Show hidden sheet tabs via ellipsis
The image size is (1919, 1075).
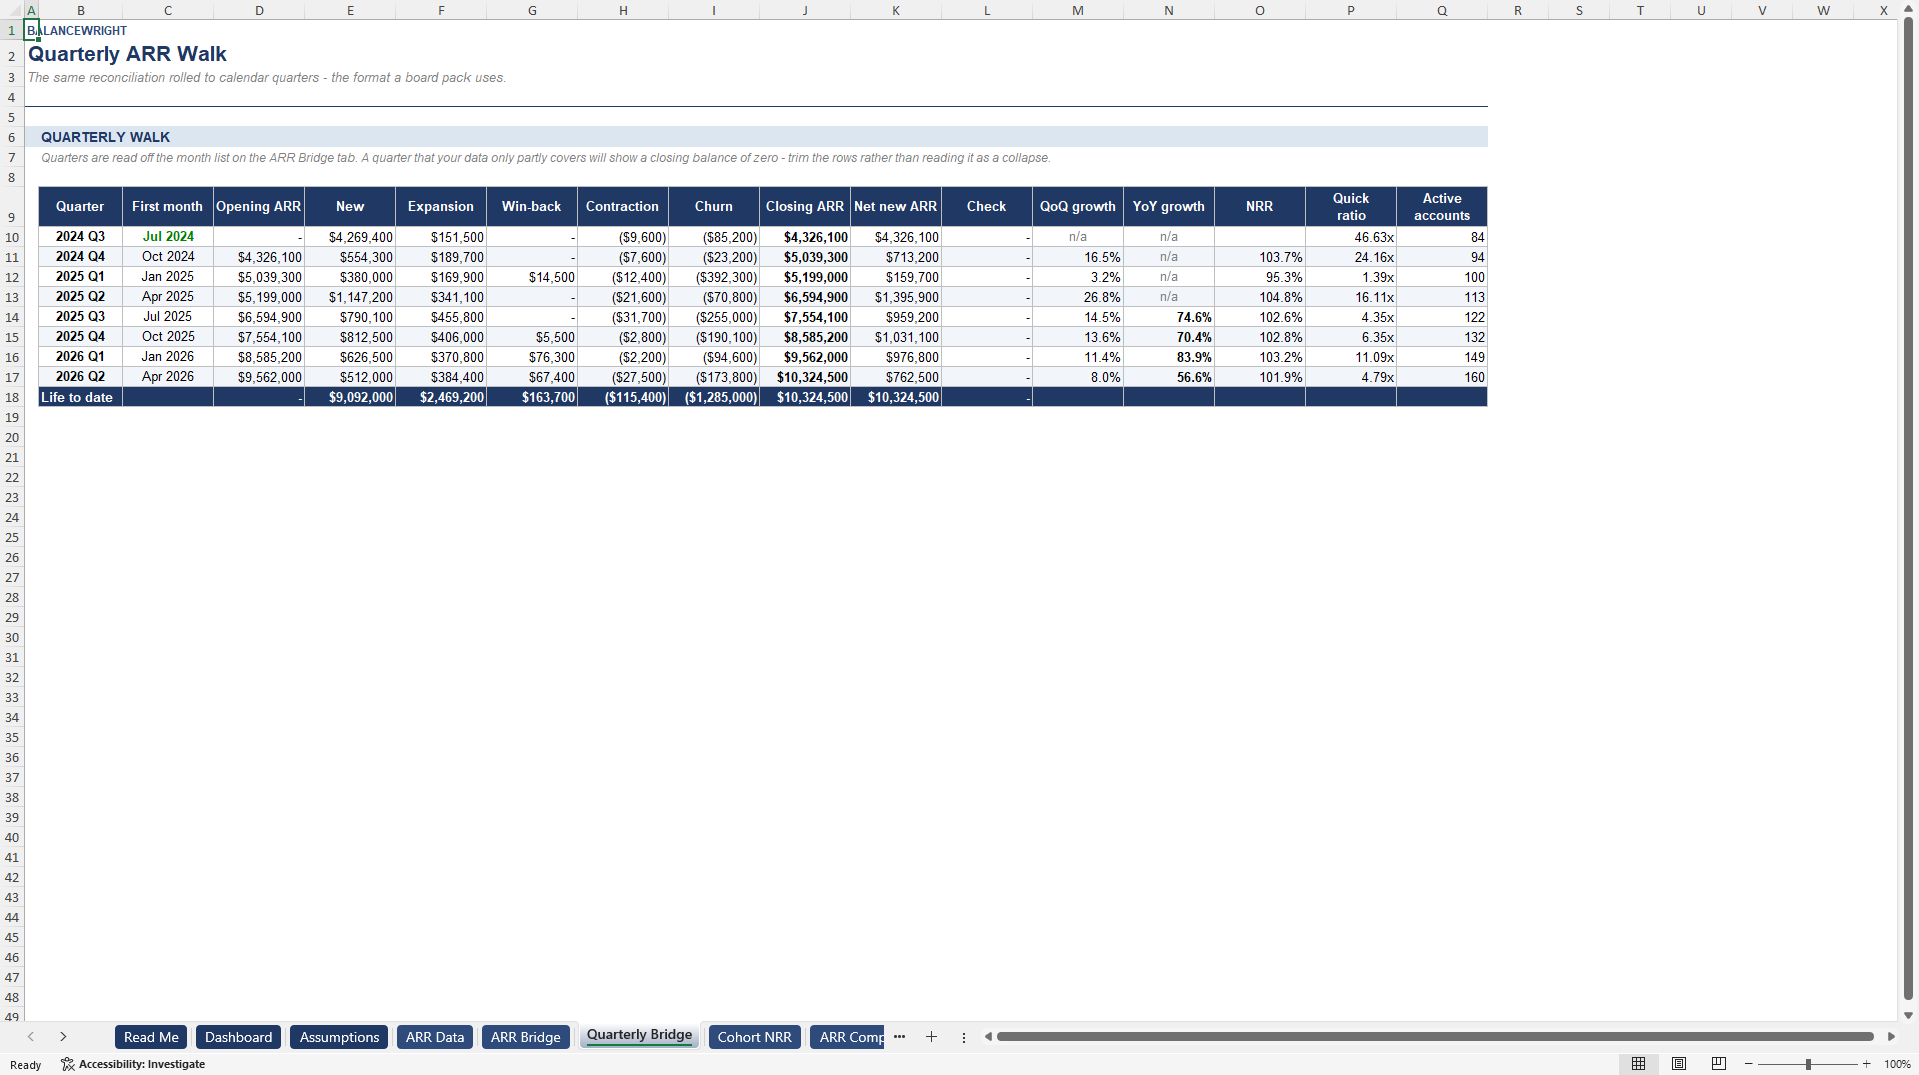coord(899,1037)
